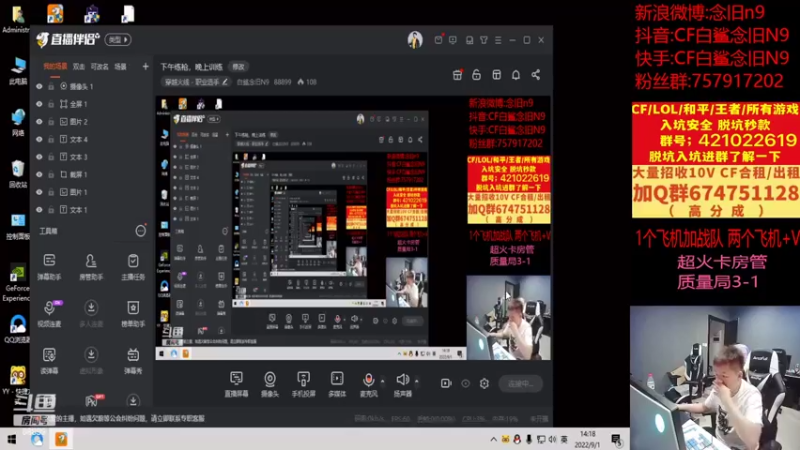Open the orange app on taskbar
The image size is (800, 450).
coord(61,439)
